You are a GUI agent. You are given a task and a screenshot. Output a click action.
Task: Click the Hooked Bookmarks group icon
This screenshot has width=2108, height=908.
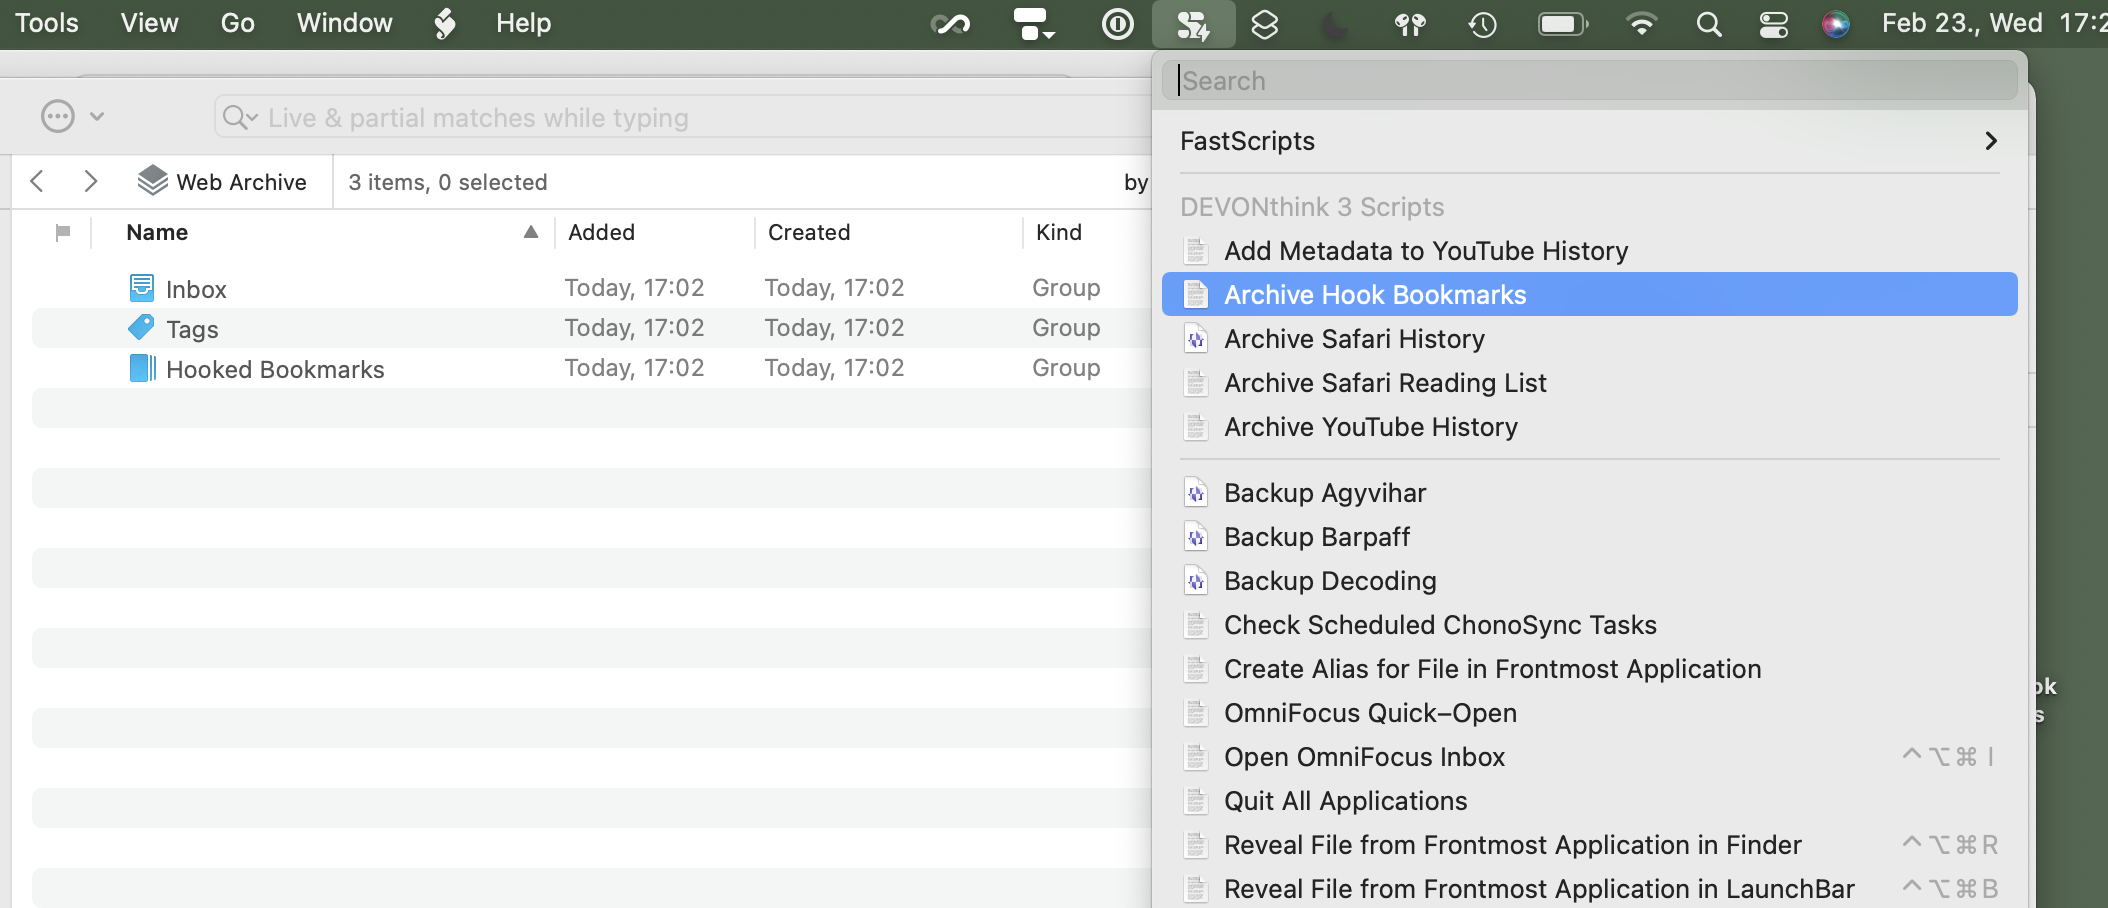tap(142, 368)
